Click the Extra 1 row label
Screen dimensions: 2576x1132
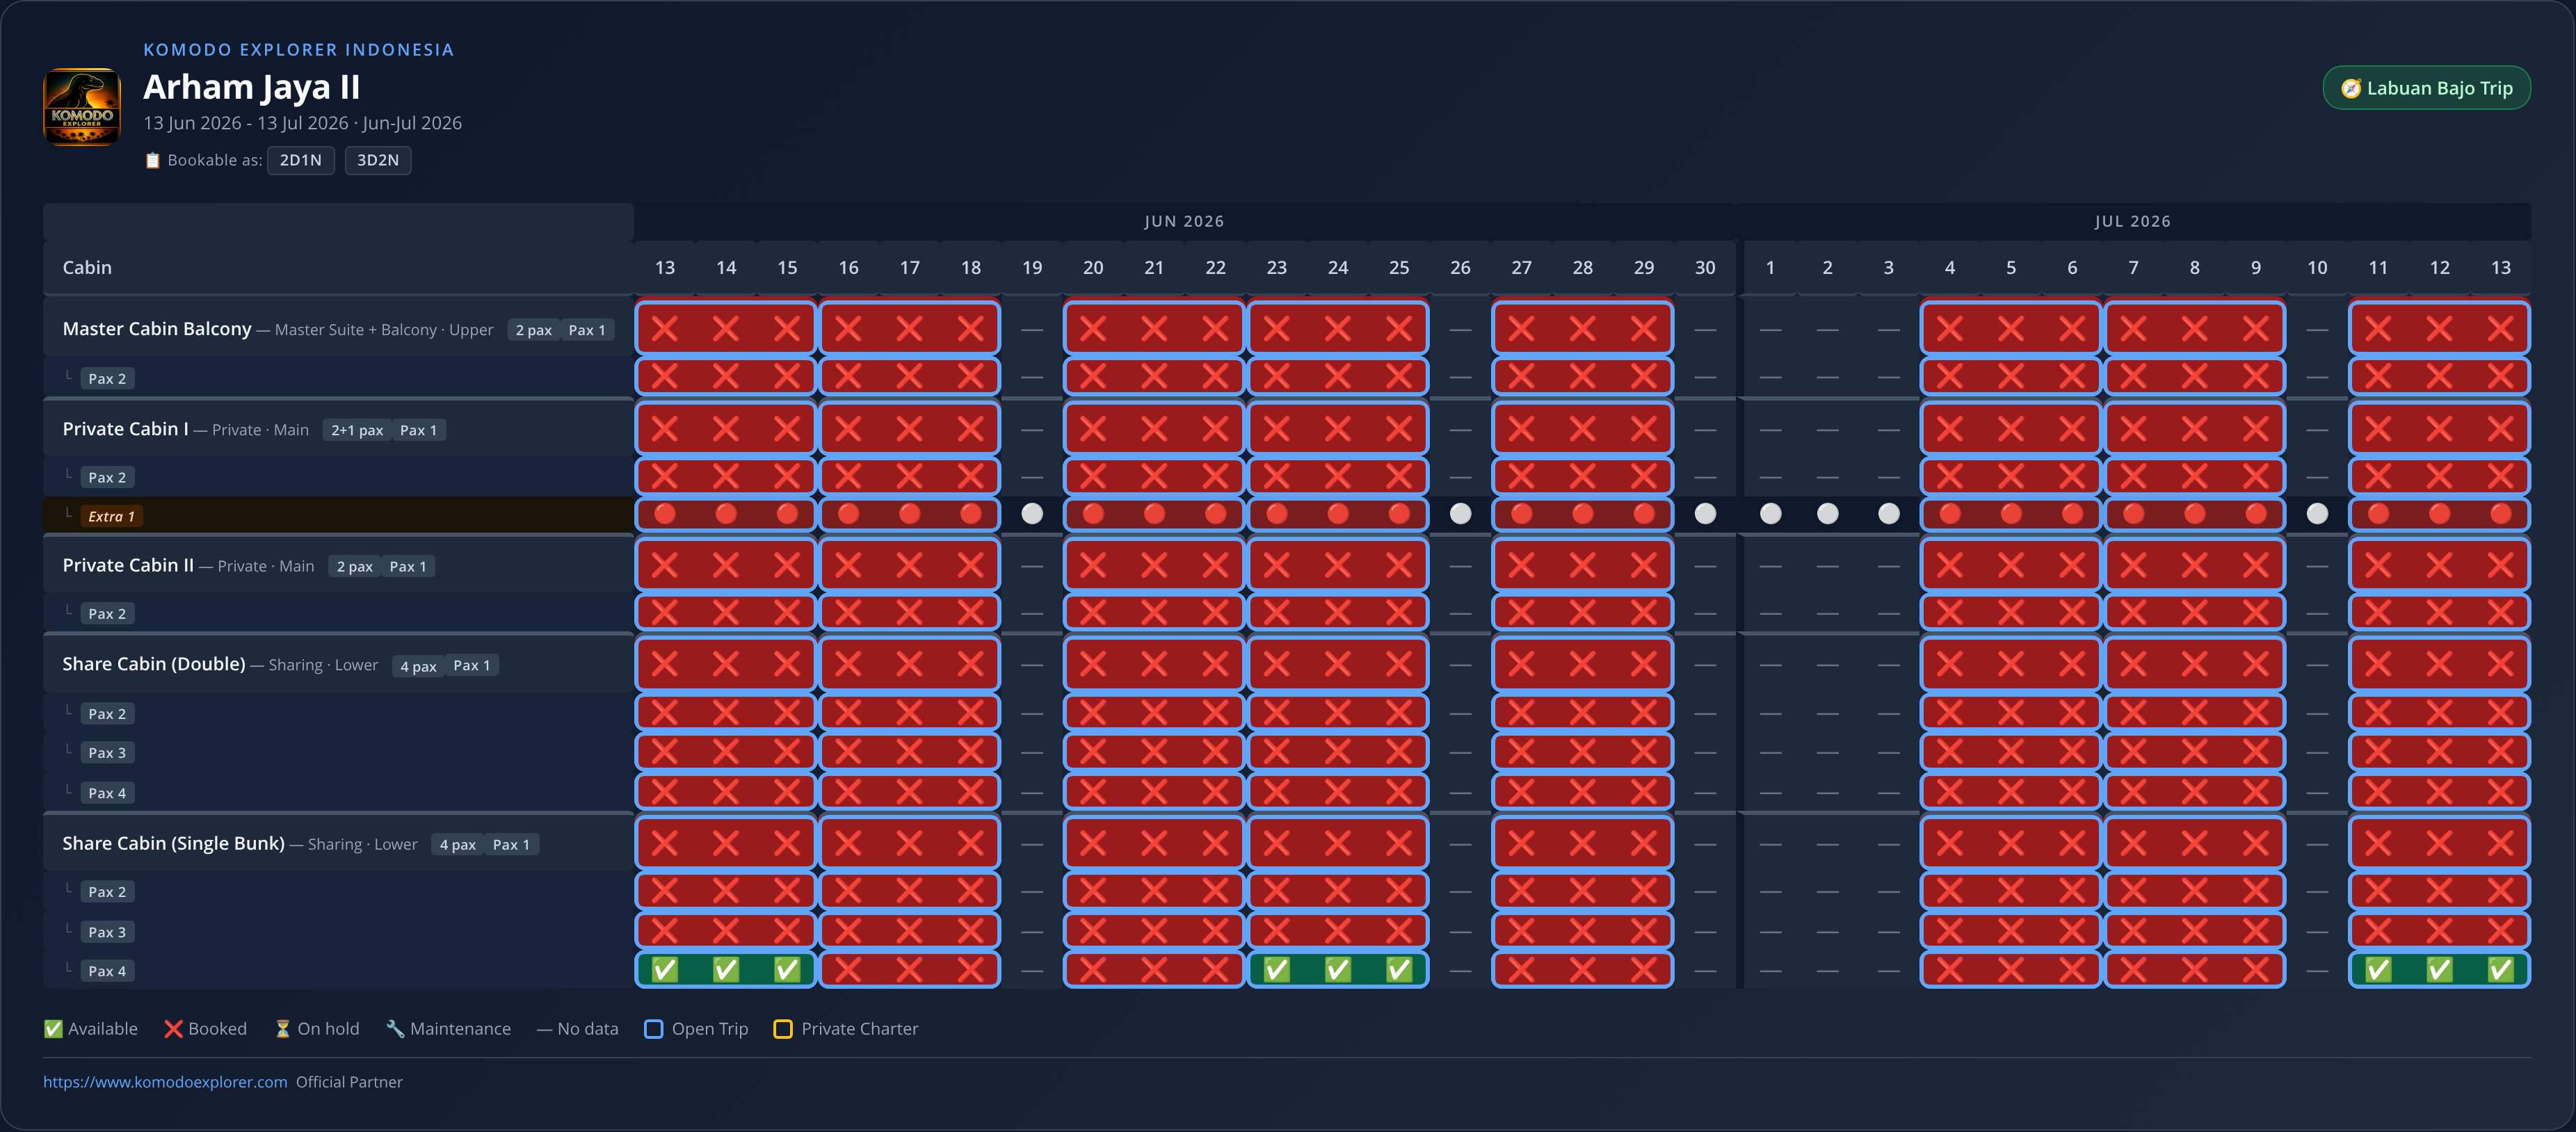pos(111,516)
